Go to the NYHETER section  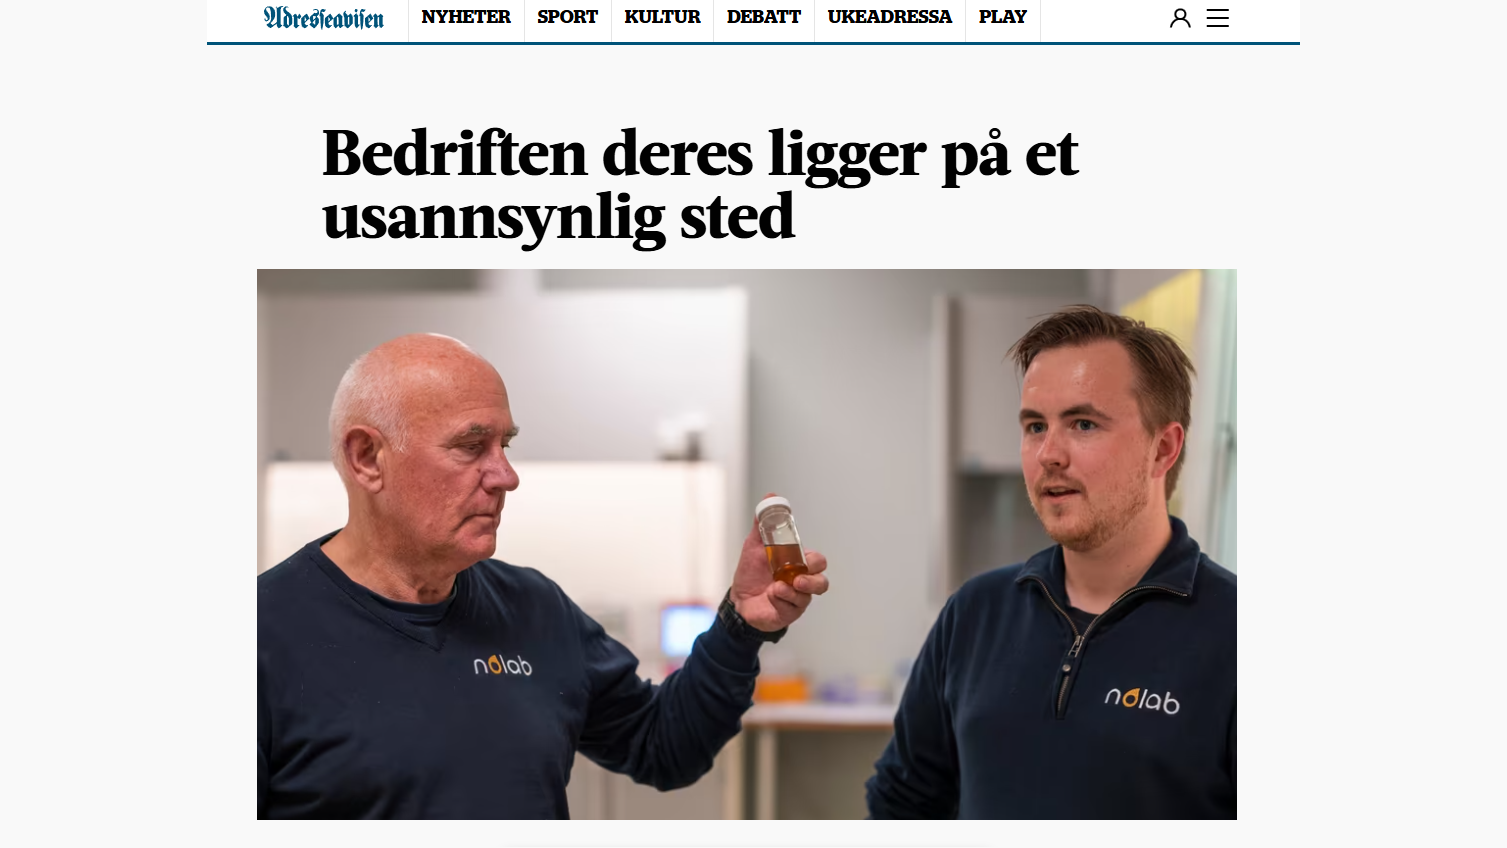[x=466, y=17]
